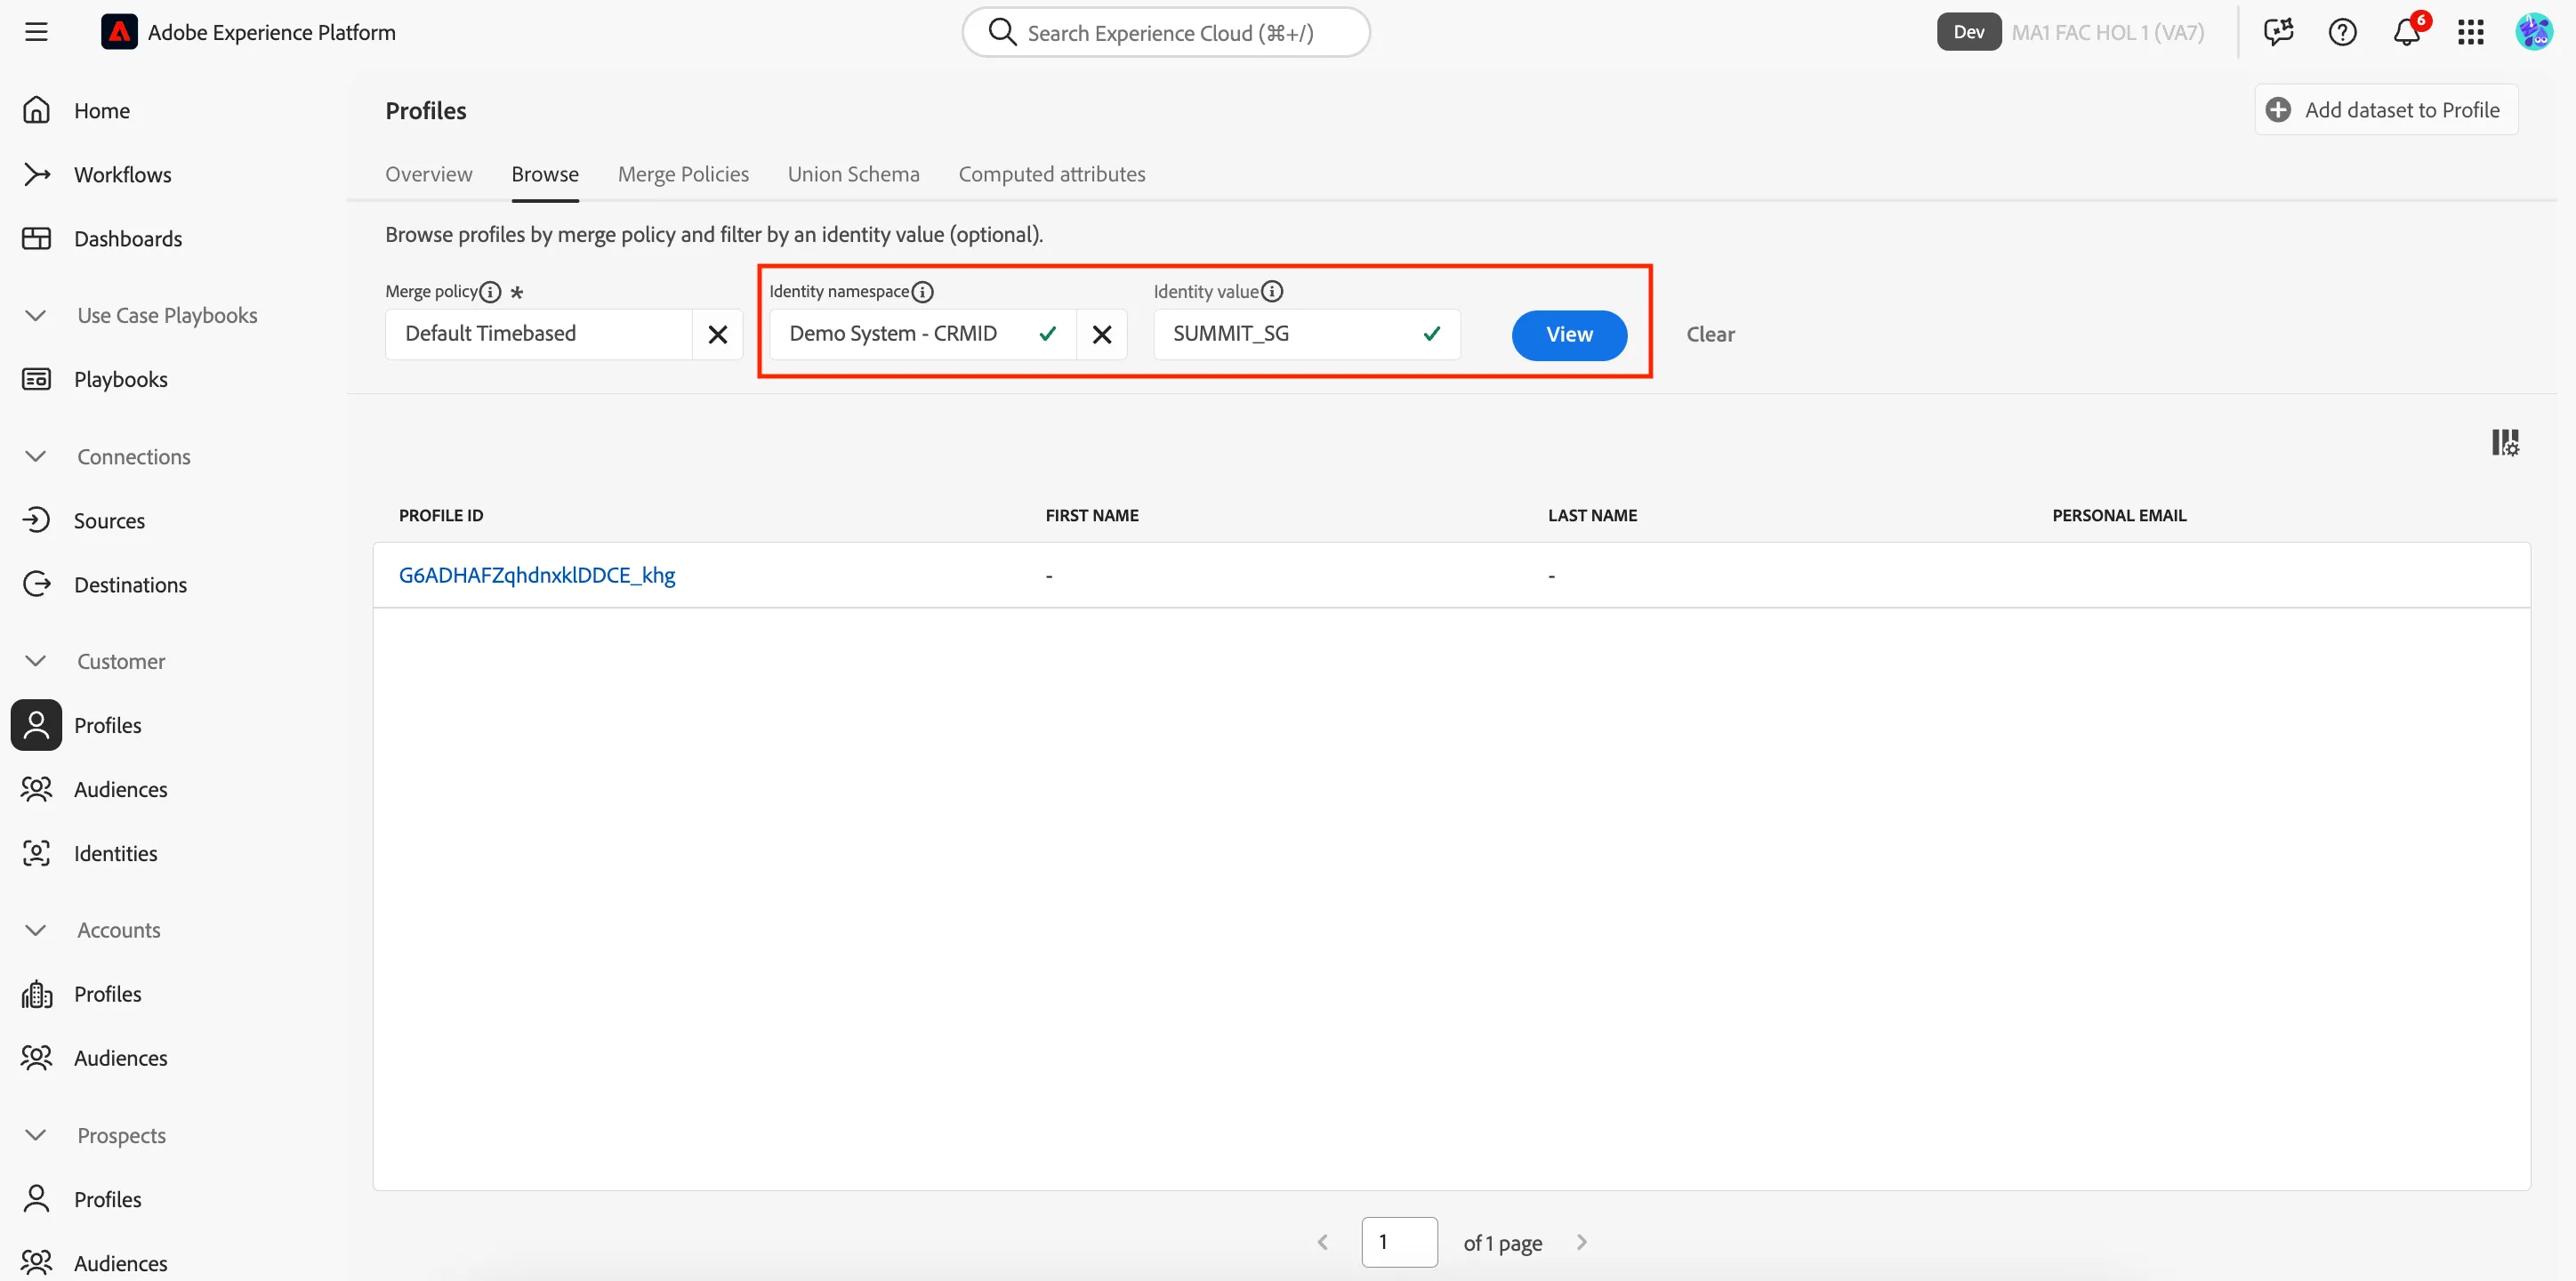
Task: Open the Identity namespace dropdown
Action: pos(922,334)
